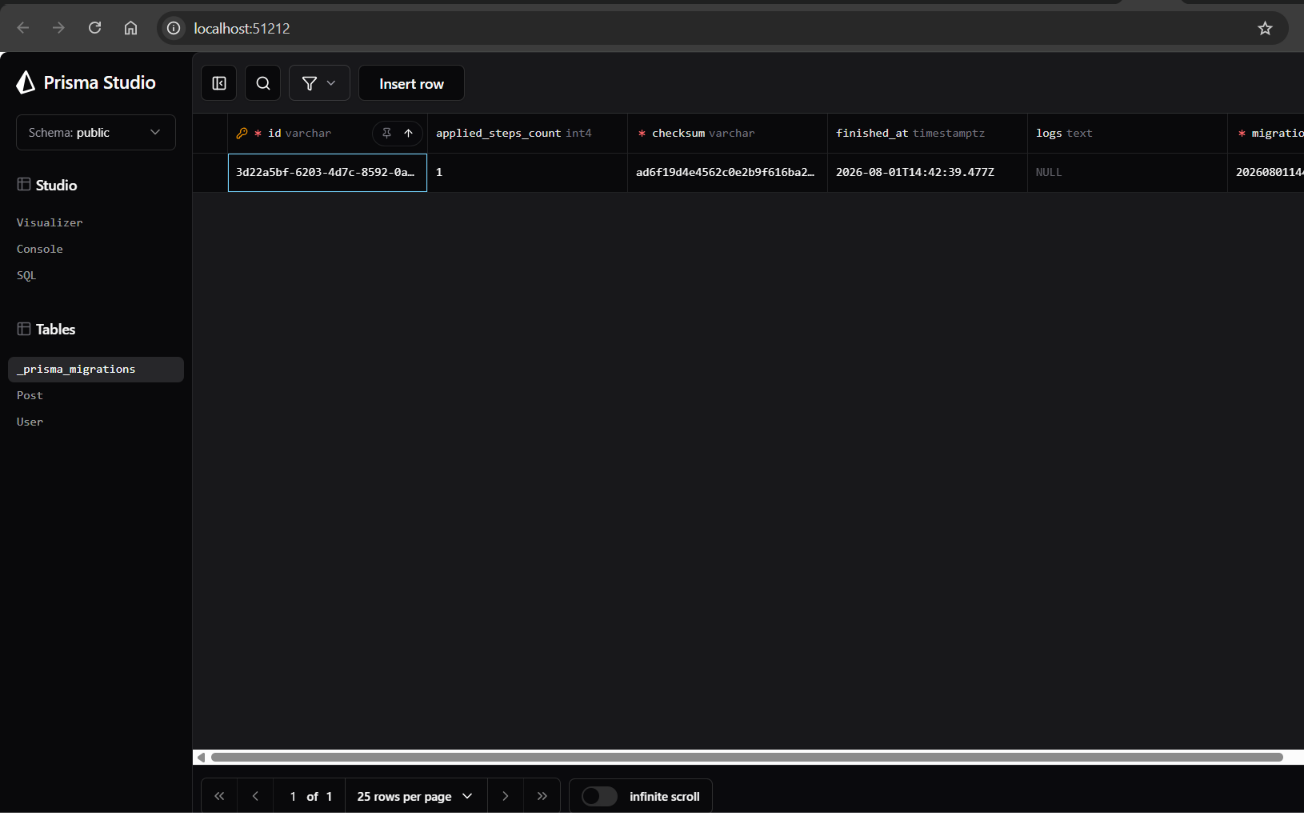Open the SQL view
The width and height of the screenshot is (1304, 813).
pos(26,275)
